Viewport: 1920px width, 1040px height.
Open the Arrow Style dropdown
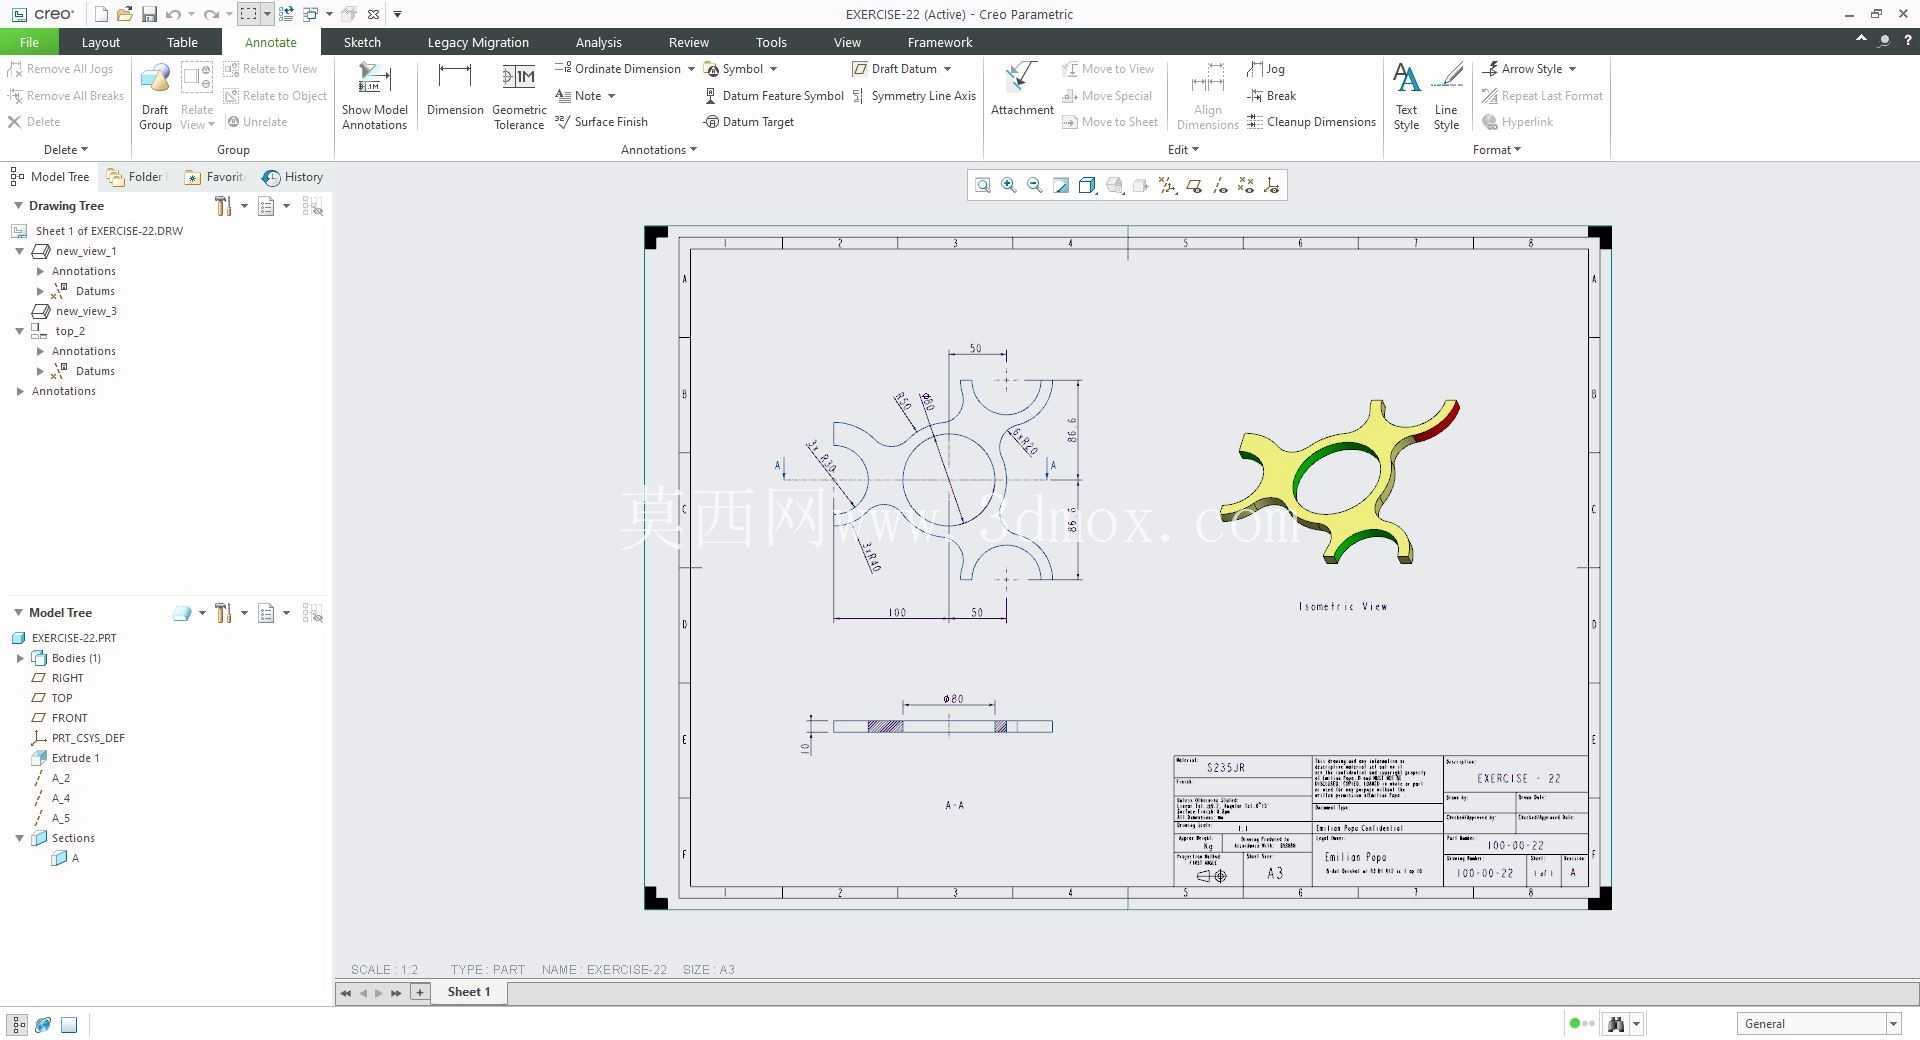(1572, 69)
